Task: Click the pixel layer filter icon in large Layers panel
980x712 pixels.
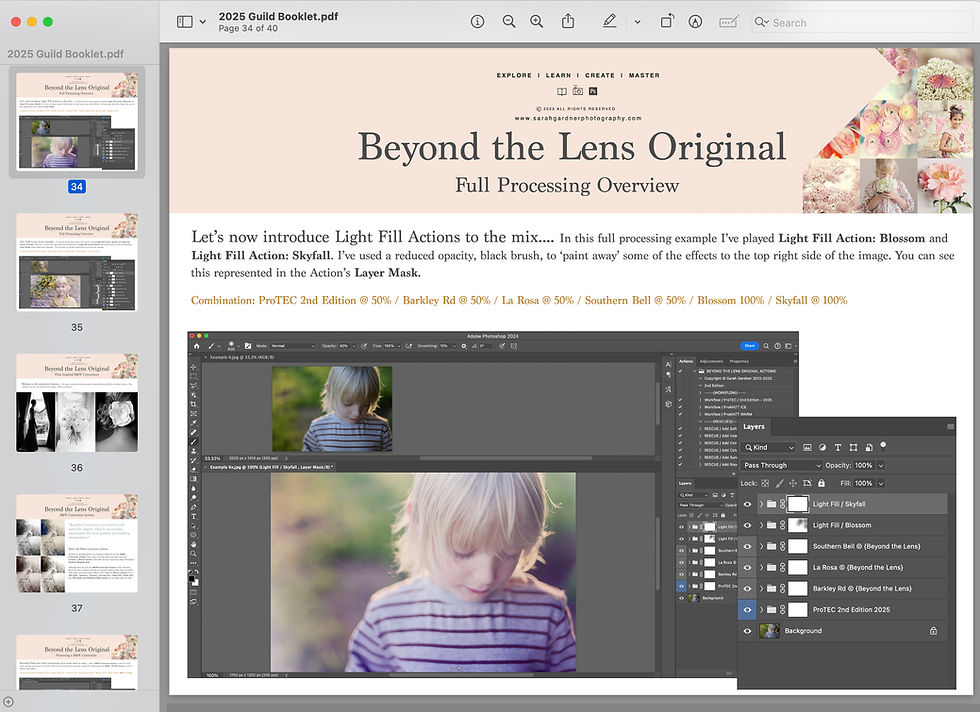Action: pos(807,448)
